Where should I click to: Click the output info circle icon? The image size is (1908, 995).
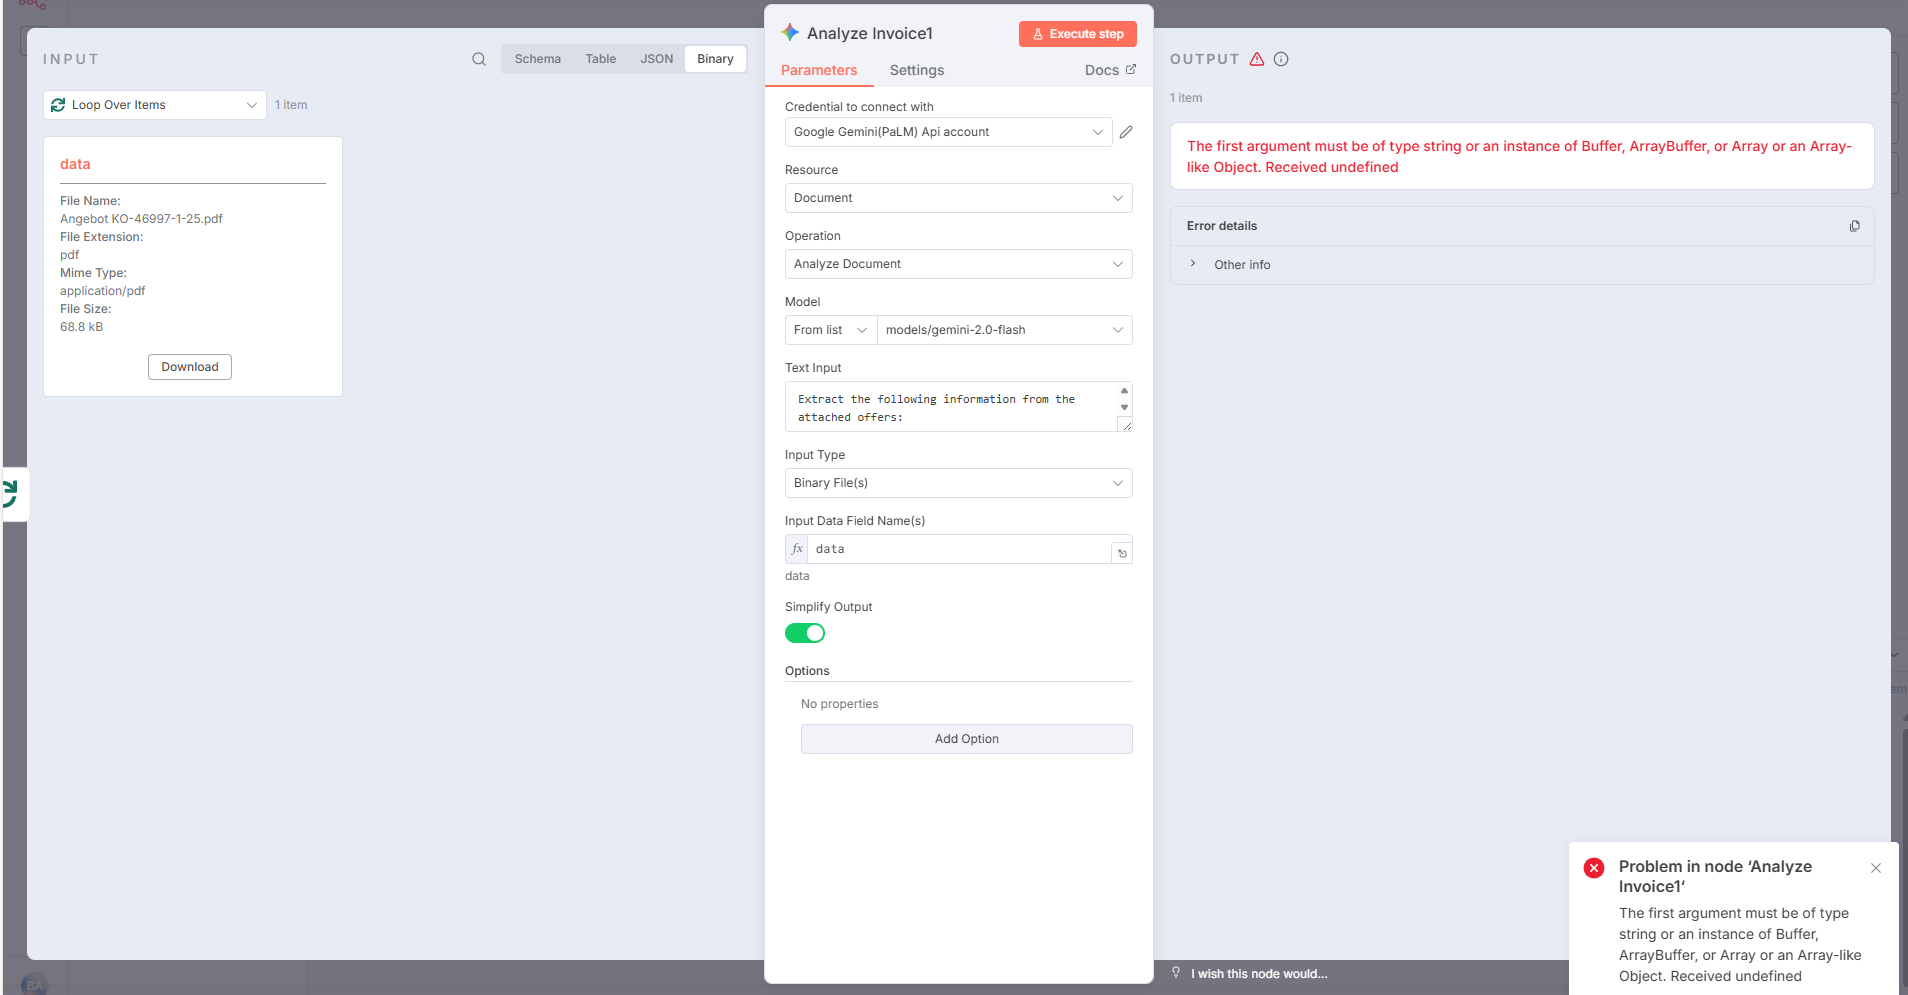click(1281, 59)
